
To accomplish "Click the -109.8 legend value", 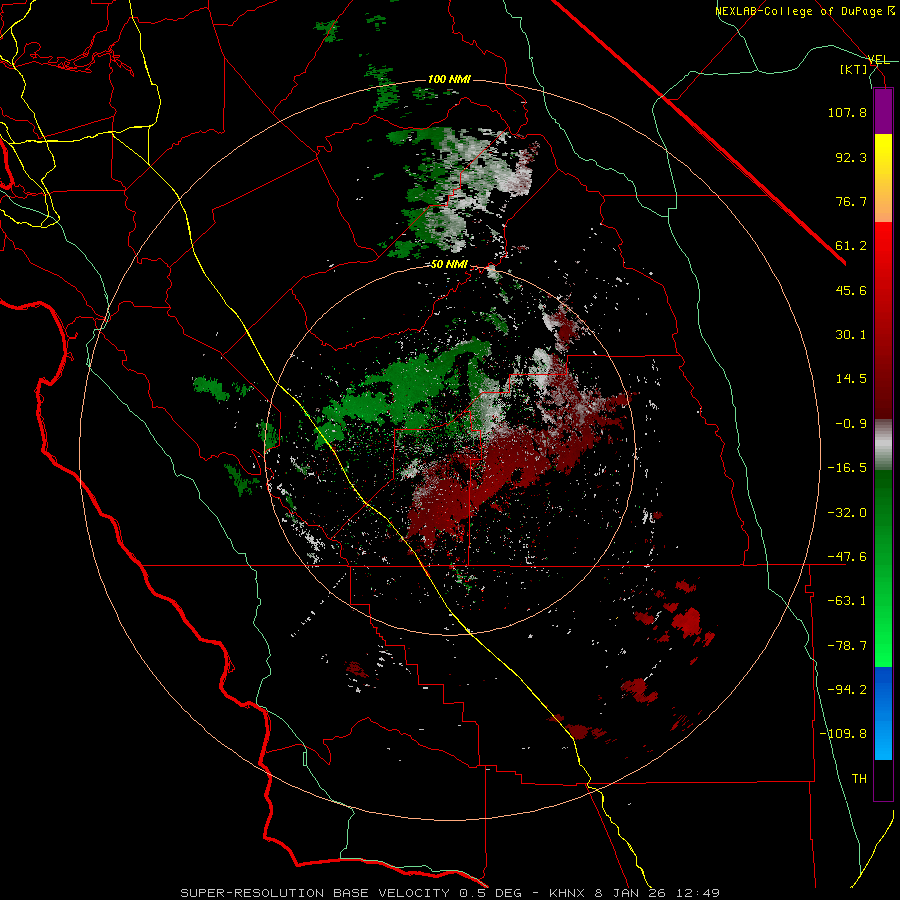I will 843,734.
